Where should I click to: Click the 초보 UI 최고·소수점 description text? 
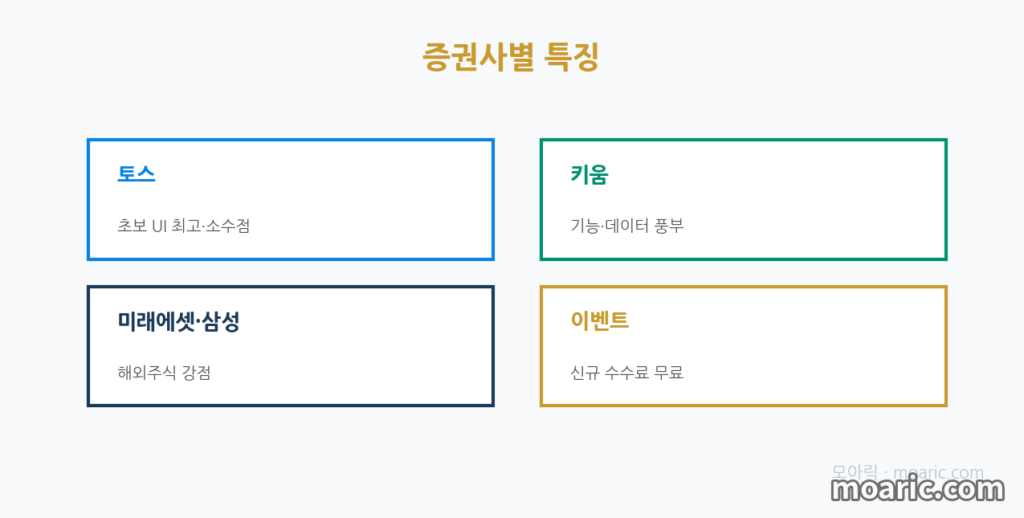[x=184, y=226]
